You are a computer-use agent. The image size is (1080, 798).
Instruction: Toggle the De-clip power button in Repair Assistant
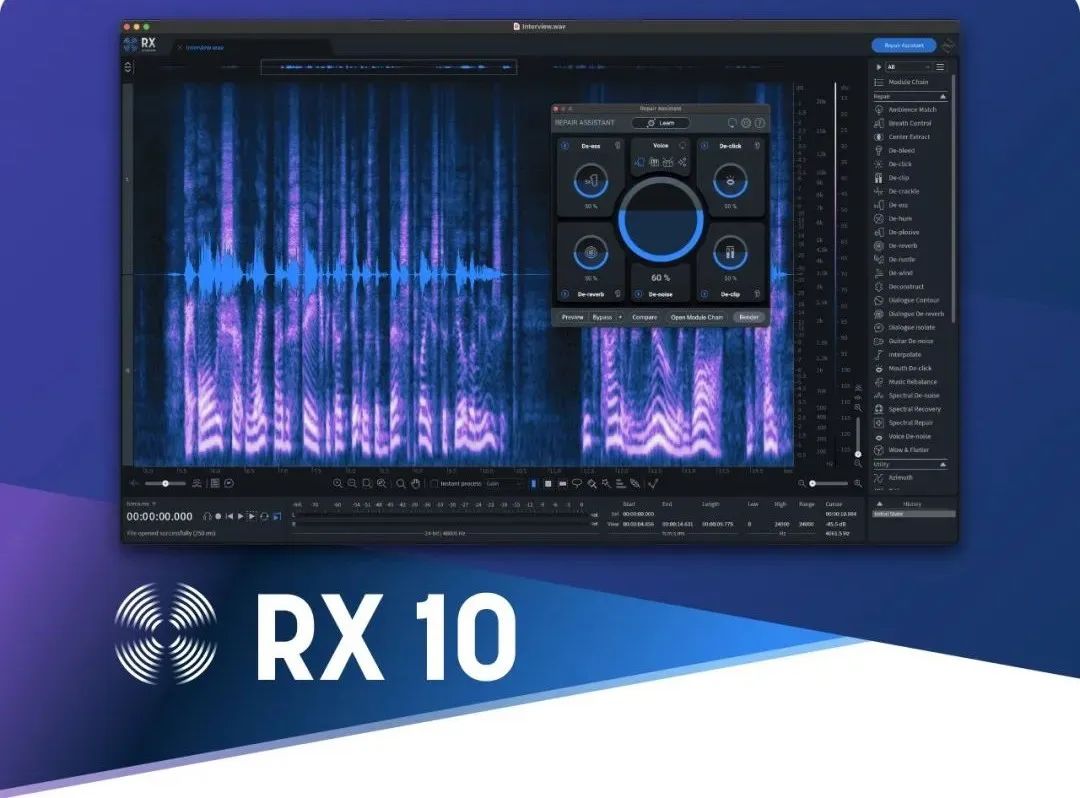tap(704, 294)
